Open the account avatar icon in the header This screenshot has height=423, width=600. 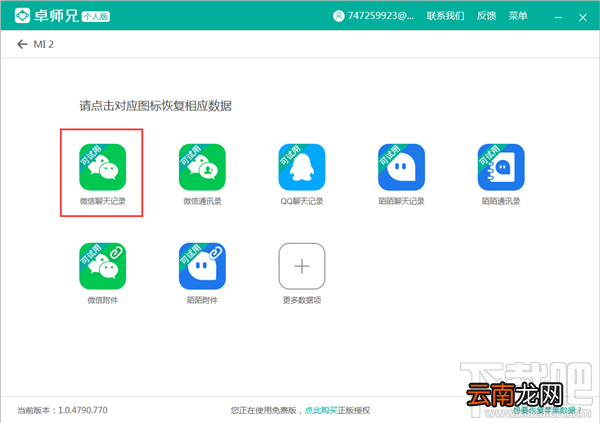click(339, 16)
